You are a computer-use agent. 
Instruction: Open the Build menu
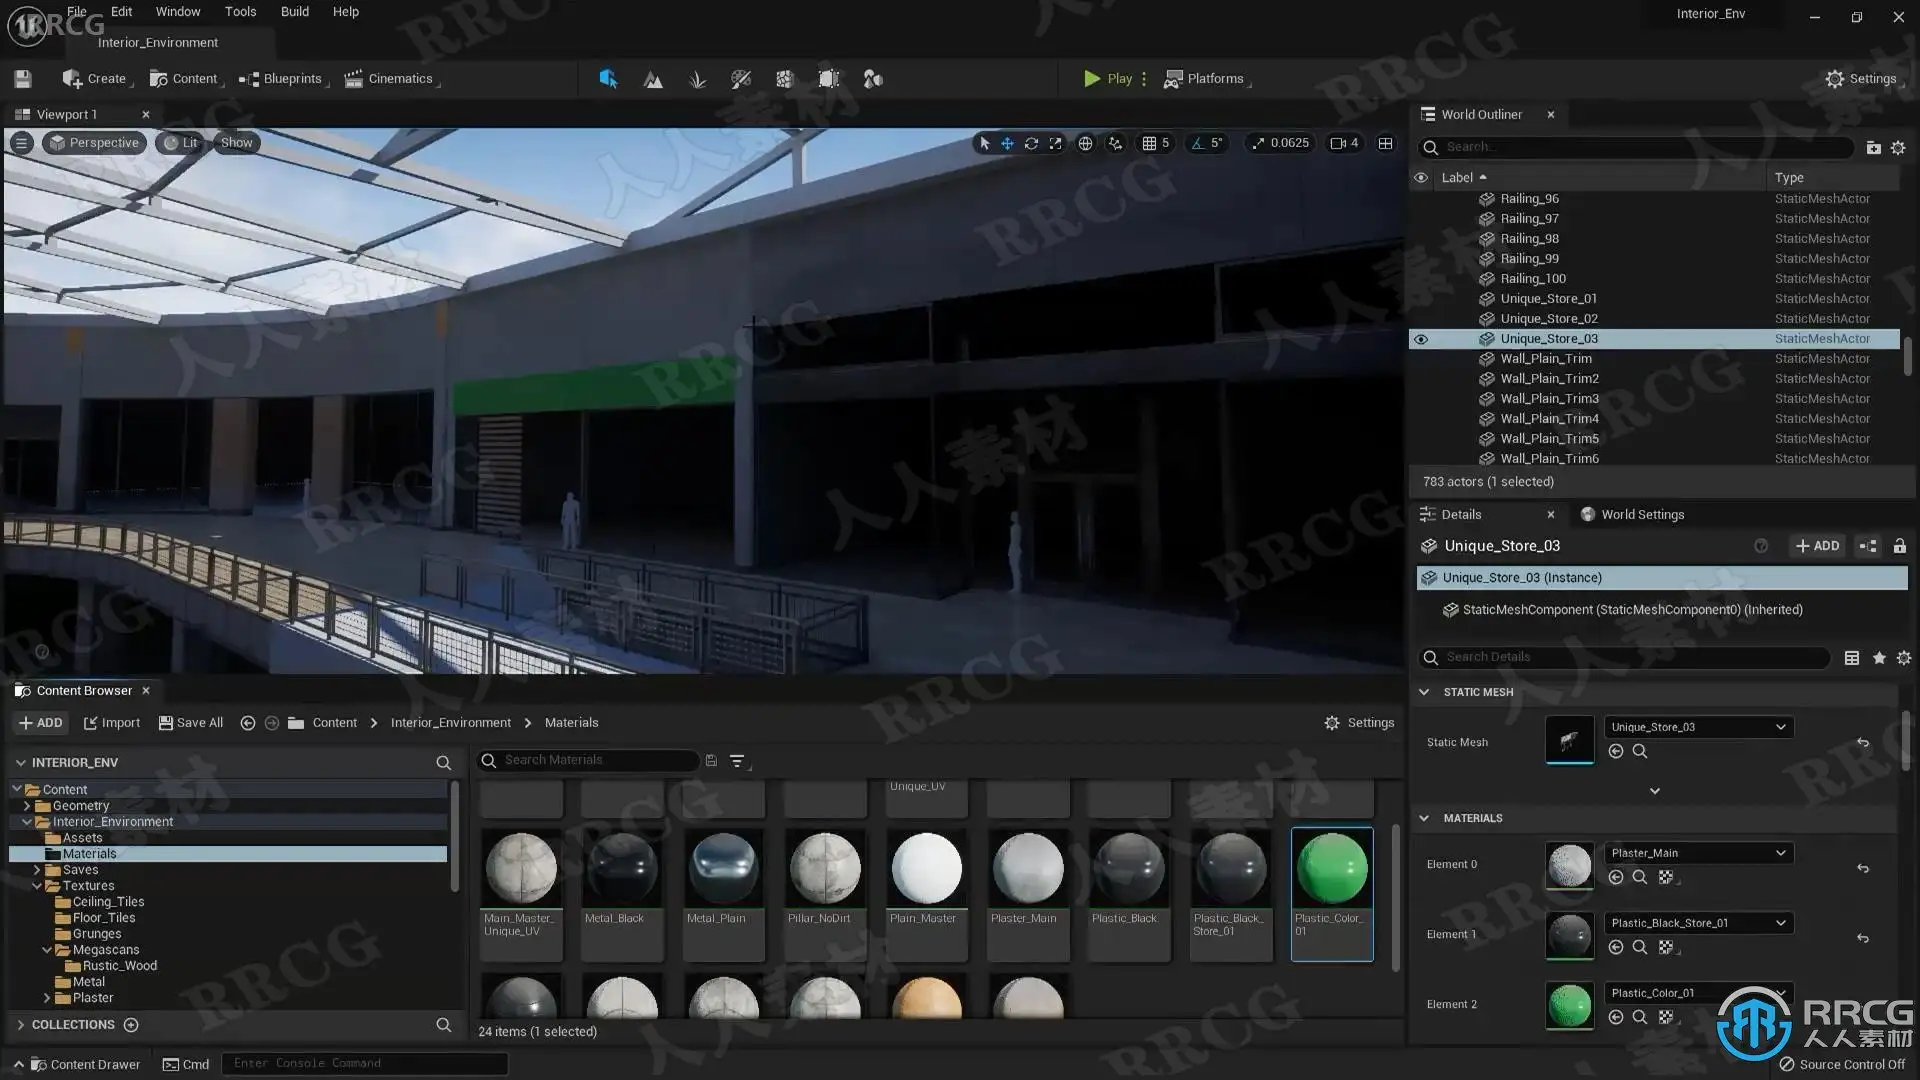(x=295, y=12)
